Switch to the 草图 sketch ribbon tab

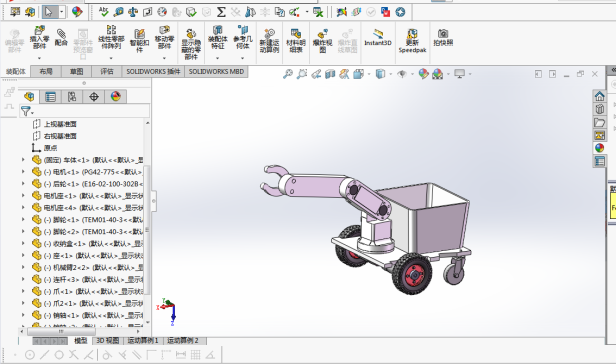pos(76,71)
